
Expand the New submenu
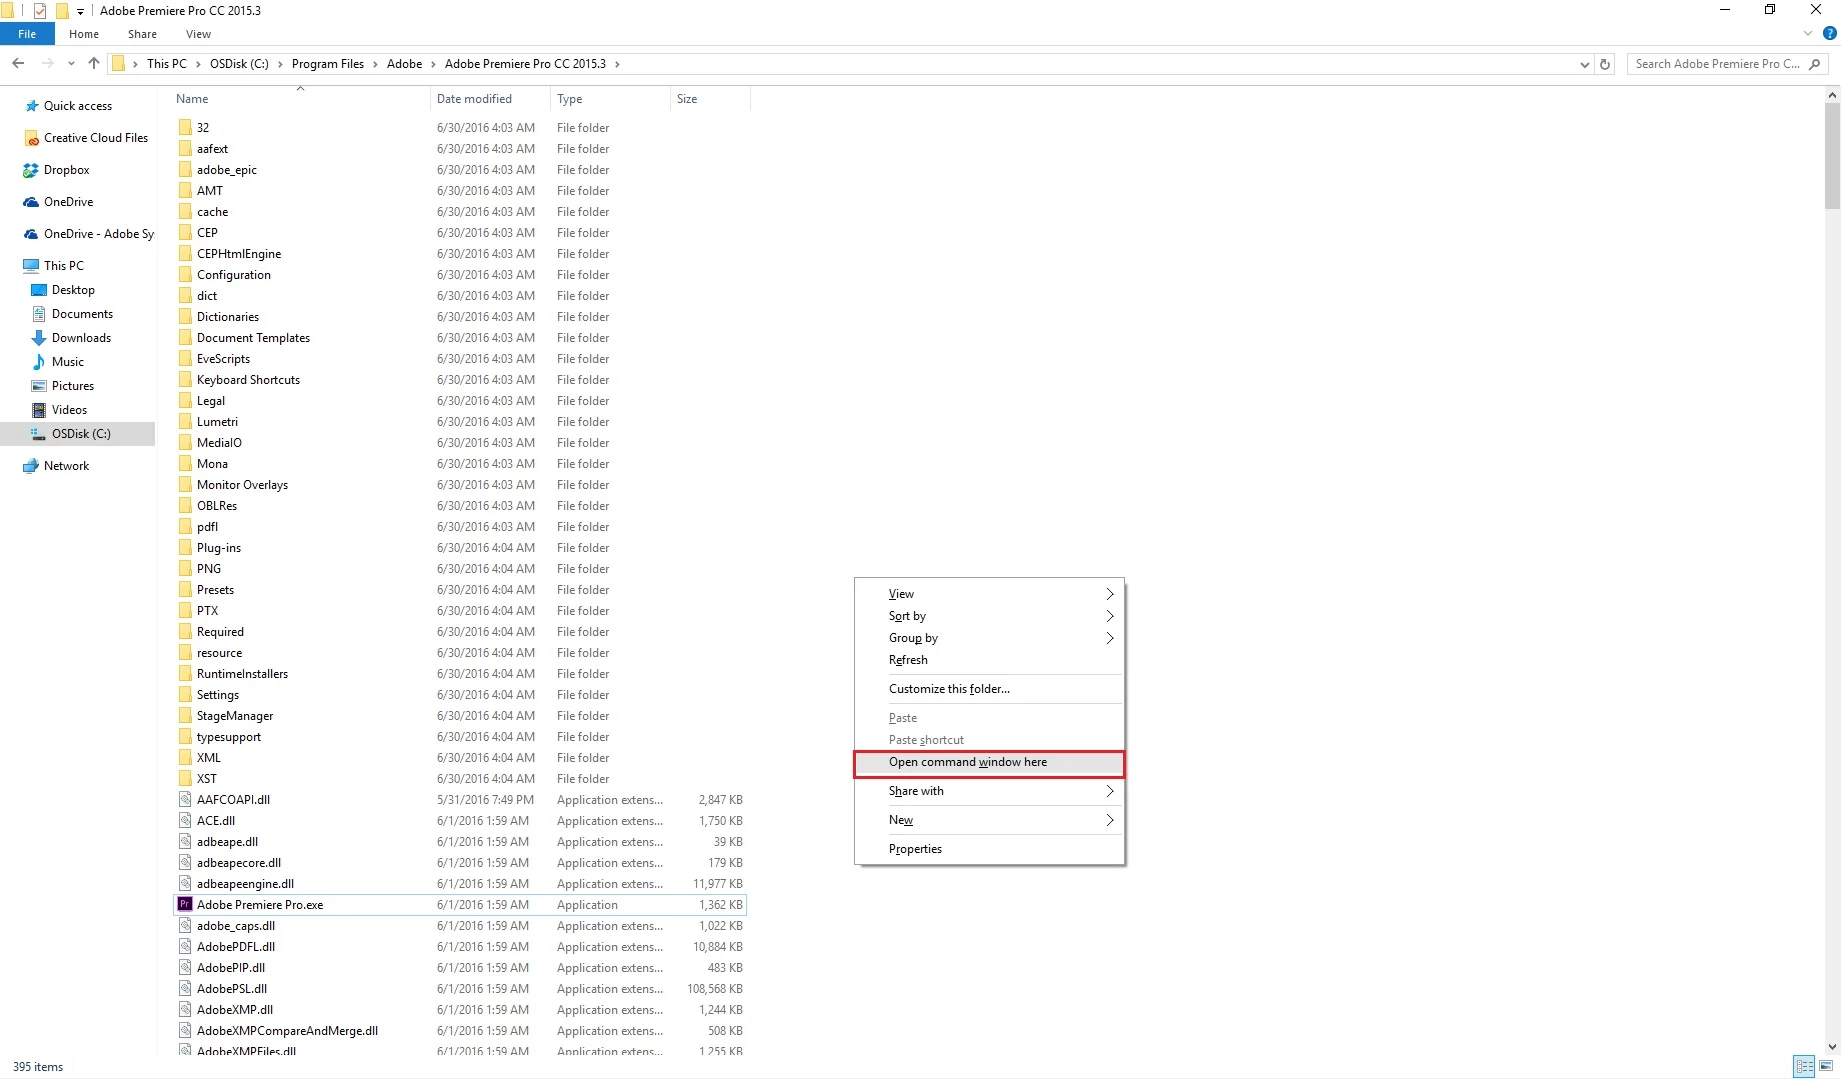tap(1110, 820)
